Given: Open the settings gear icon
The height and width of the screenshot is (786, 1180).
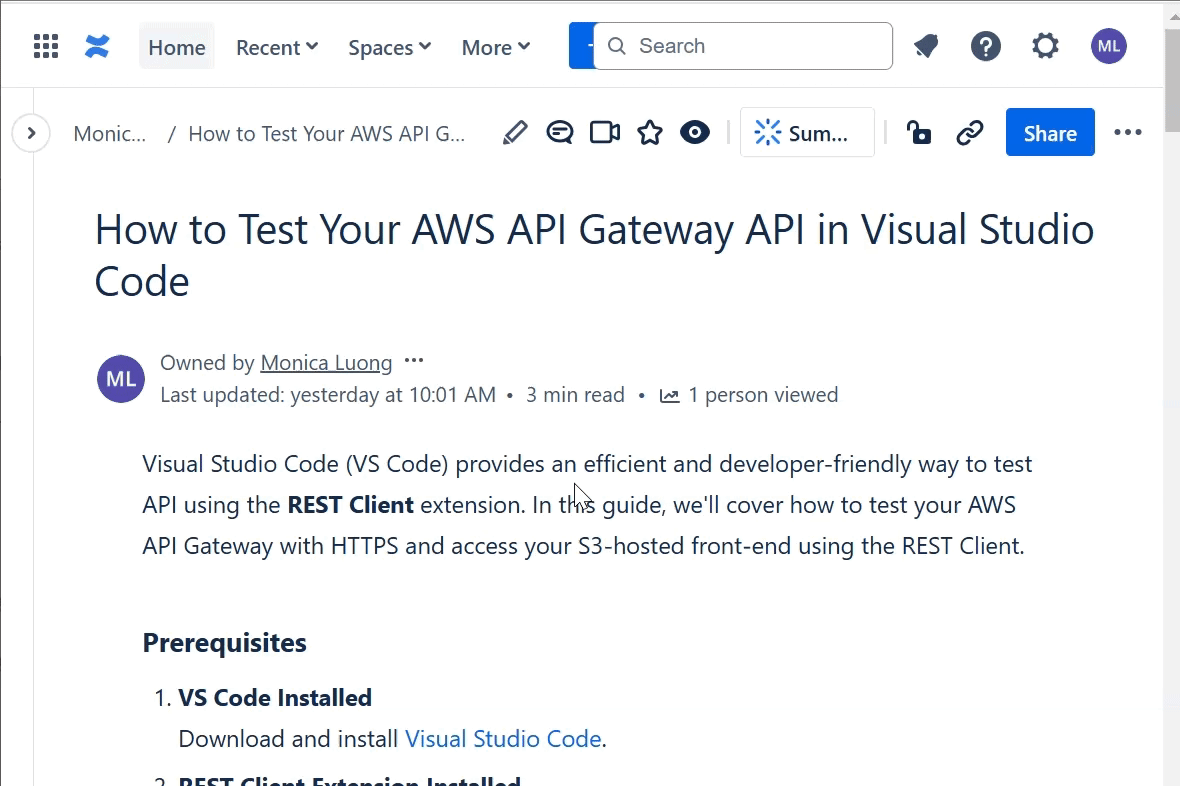Looking at the screenshot, I should point(1045,47).
